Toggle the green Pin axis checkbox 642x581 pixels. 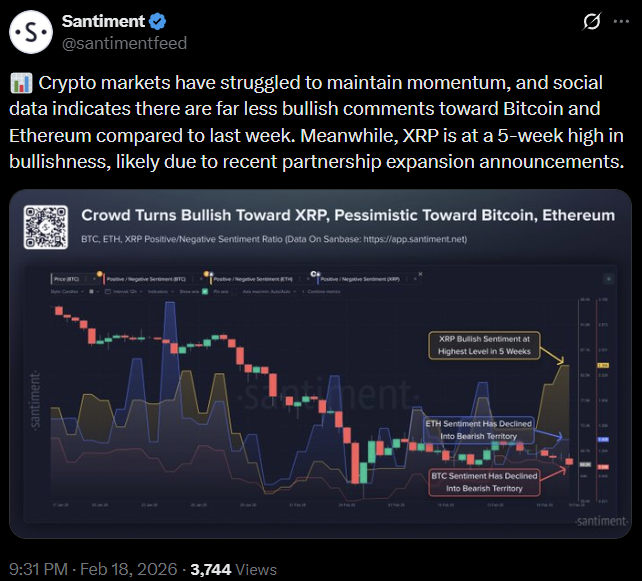pyautogui.click(x=205, y=292)
